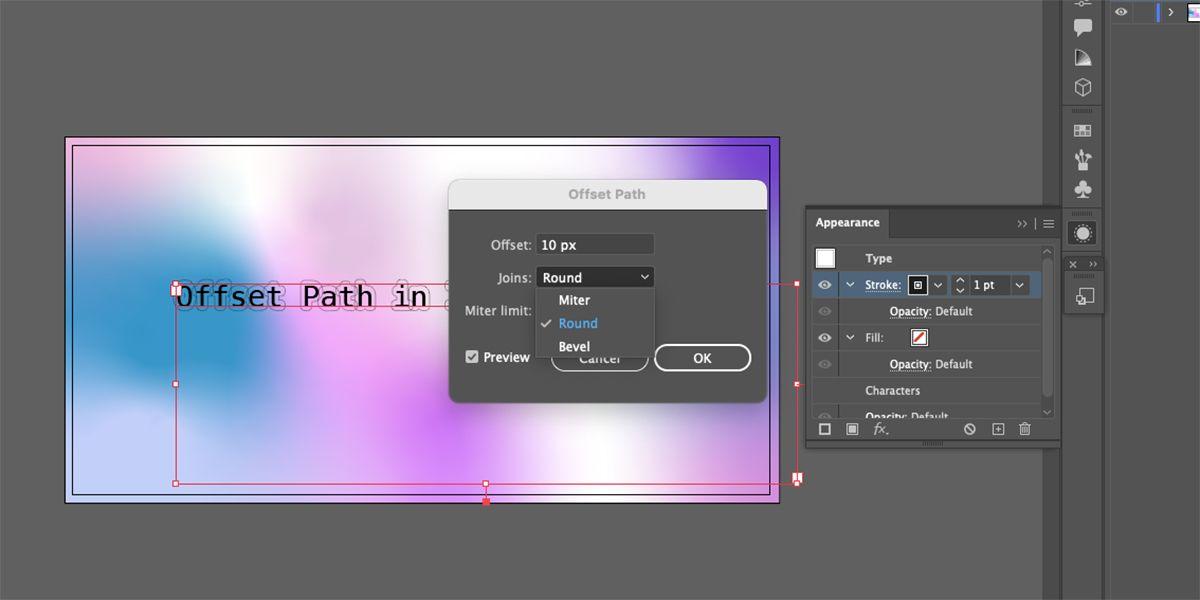The width and height of the screenshot is (1200, 600).
Task: Close the small floating panel with X
Action: (1073, 264)
